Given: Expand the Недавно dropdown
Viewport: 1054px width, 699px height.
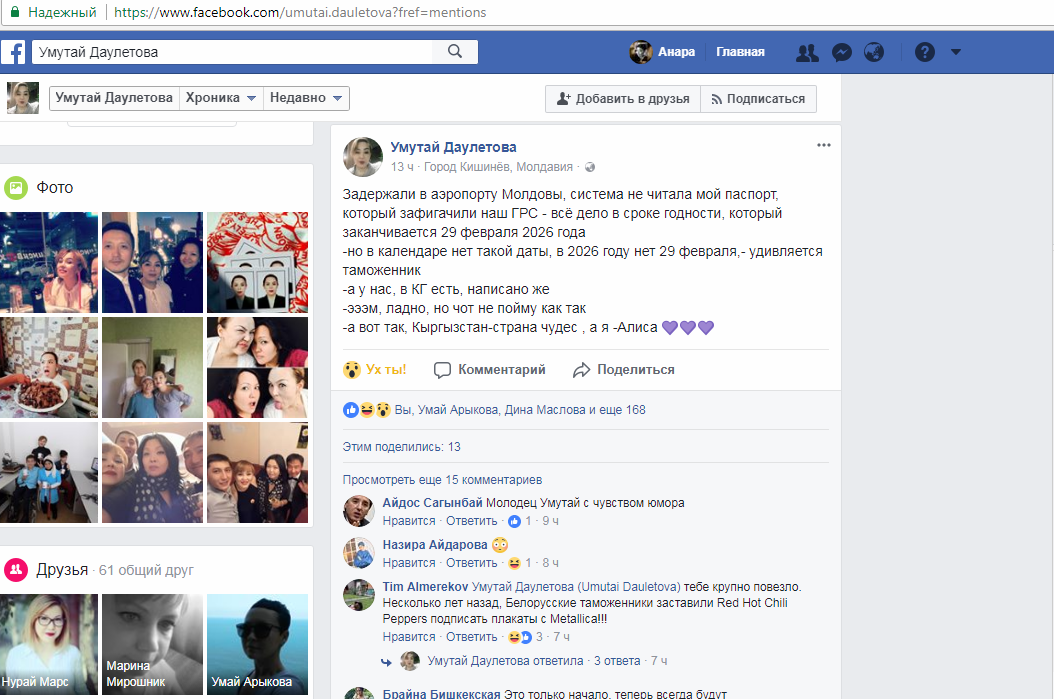Looking at the screenshot, I should [x=306, y=98].
